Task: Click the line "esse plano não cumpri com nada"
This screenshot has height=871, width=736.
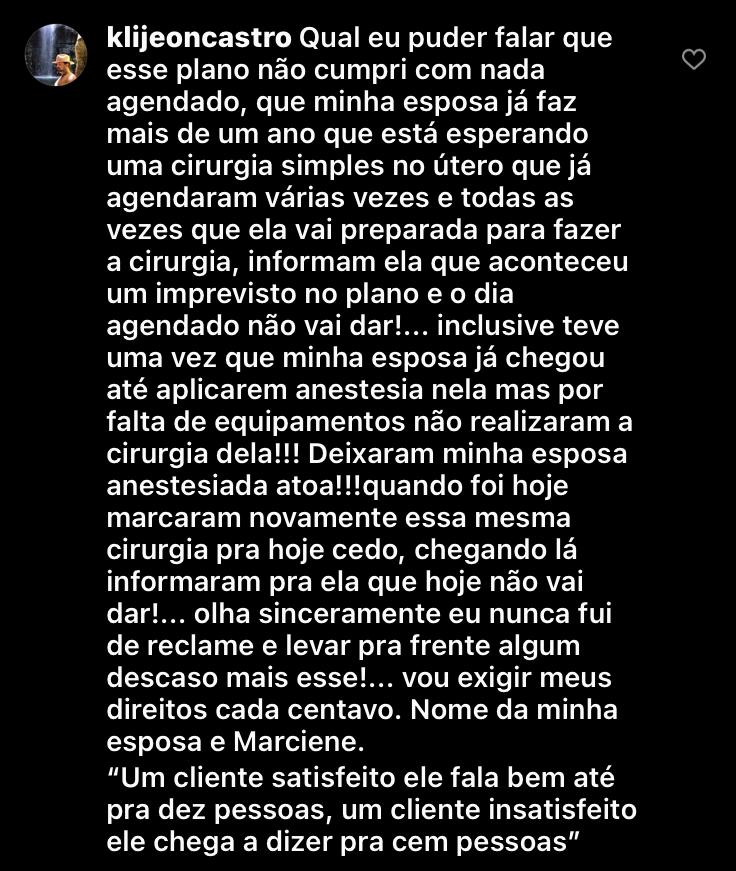Action: pos(326,71)
